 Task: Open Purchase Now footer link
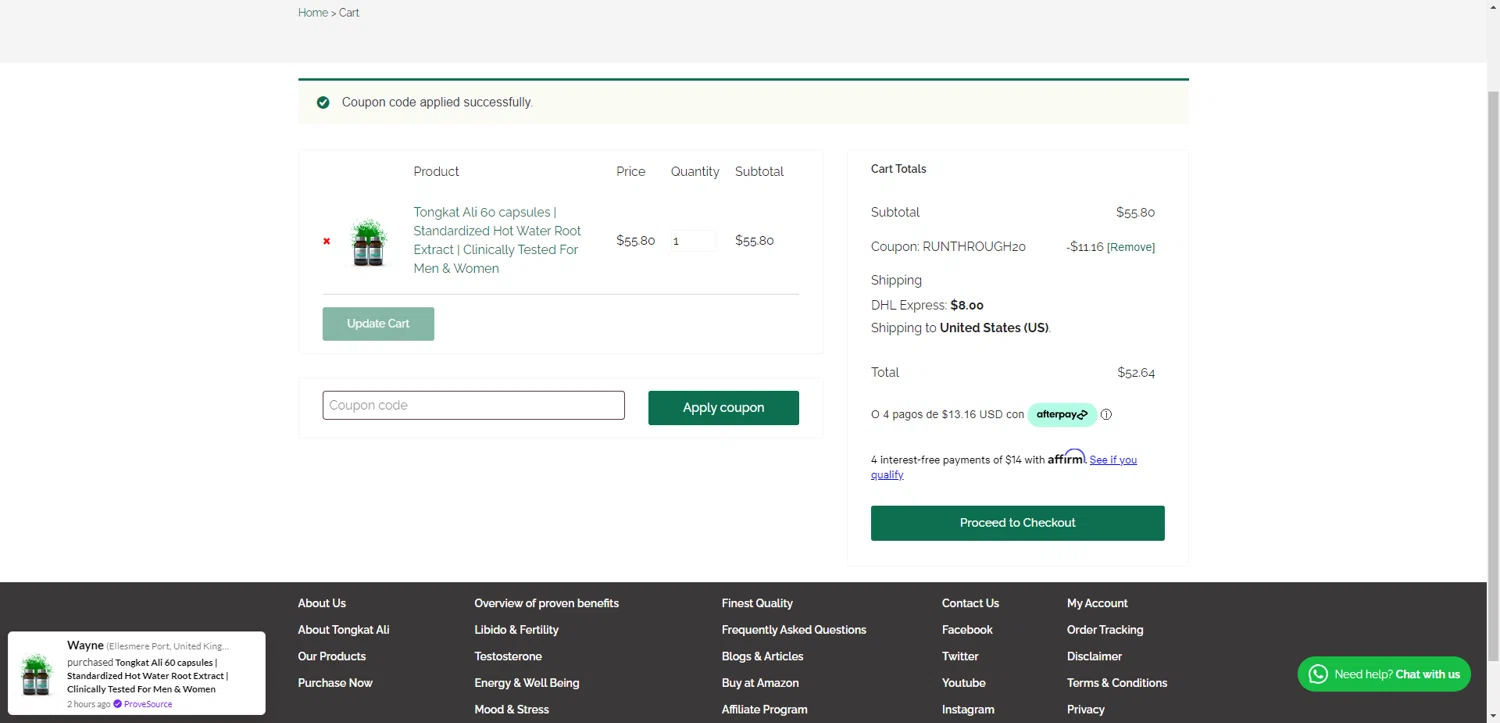335,683
